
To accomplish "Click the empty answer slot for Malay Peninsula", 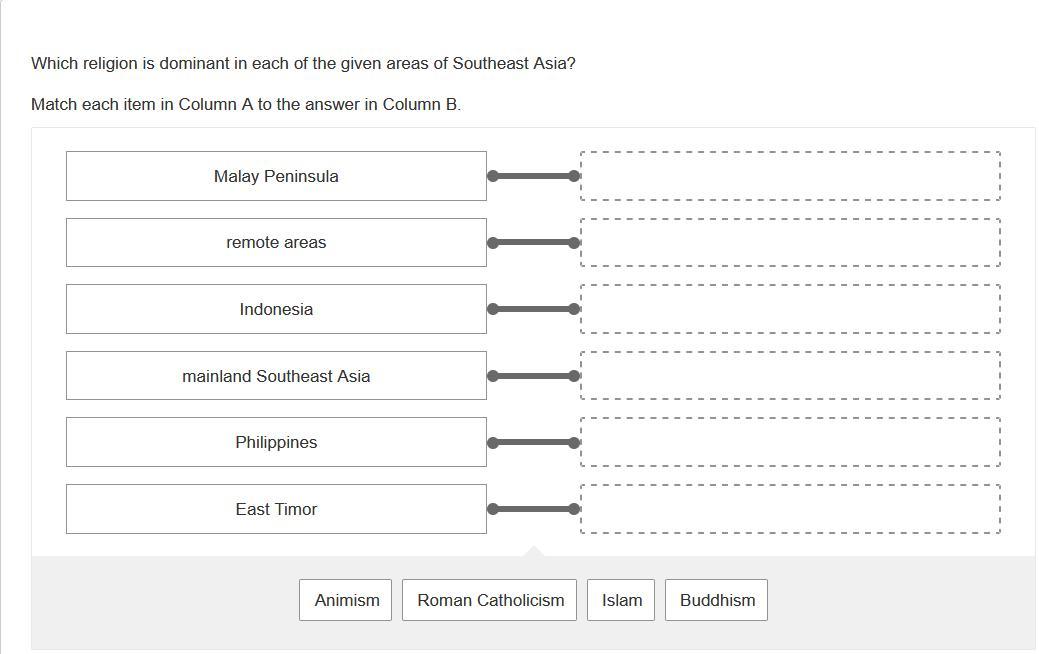I will point(790,176).
